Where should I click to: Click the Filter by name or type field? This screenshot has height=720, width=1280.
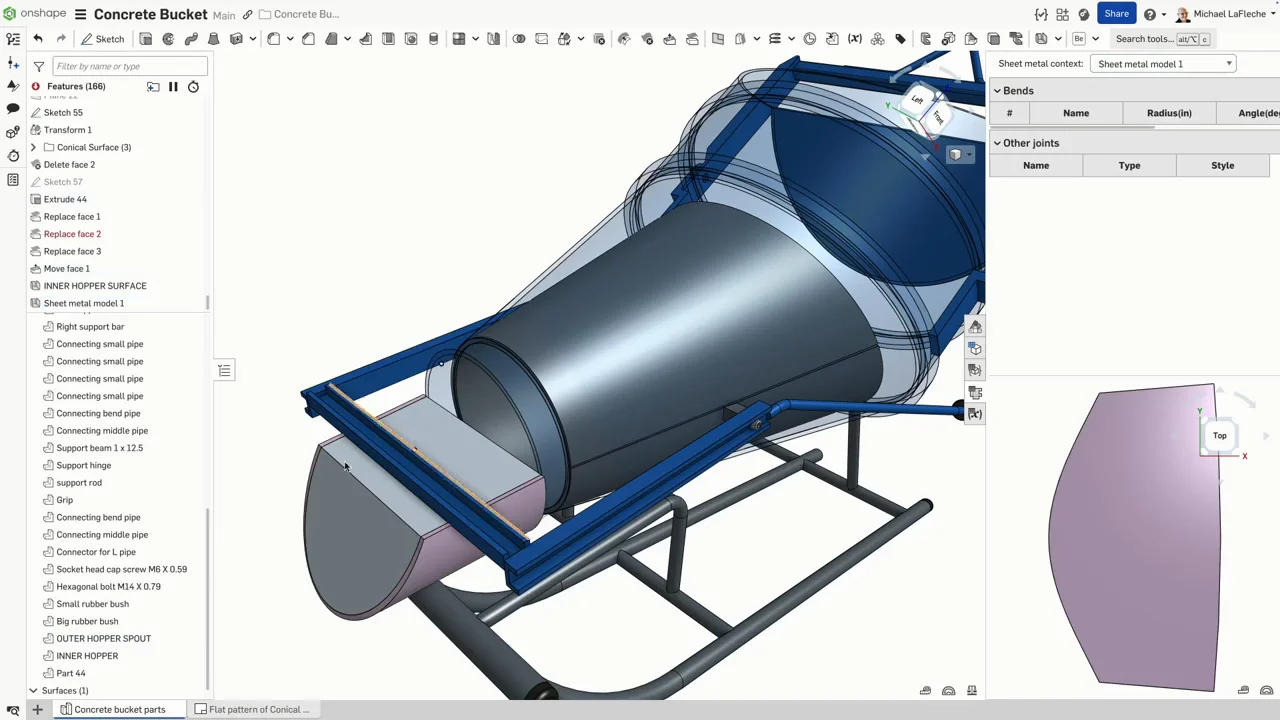[x=129, y=66]
